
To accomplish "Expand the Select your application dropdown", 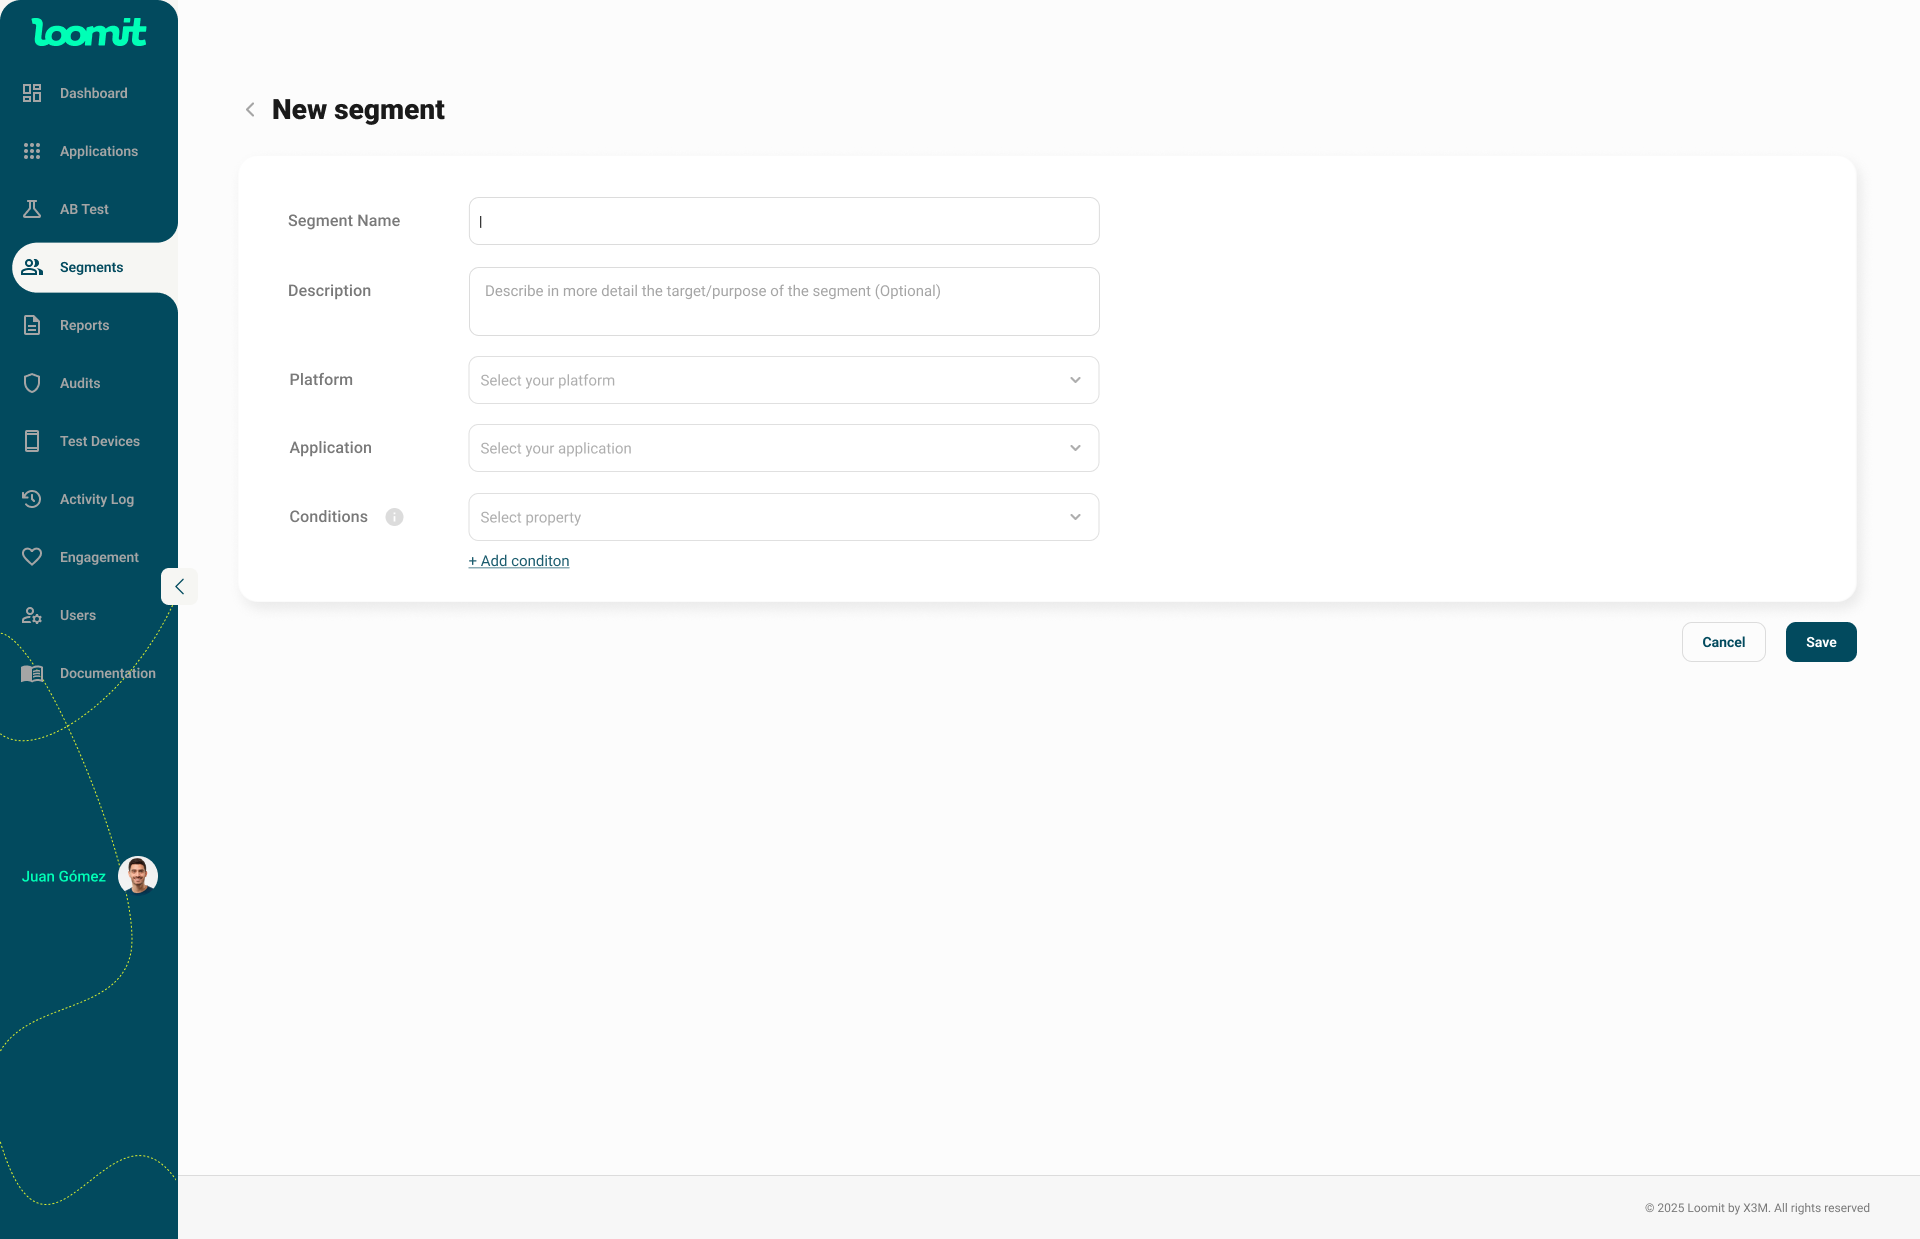I will tap(783, 448).
